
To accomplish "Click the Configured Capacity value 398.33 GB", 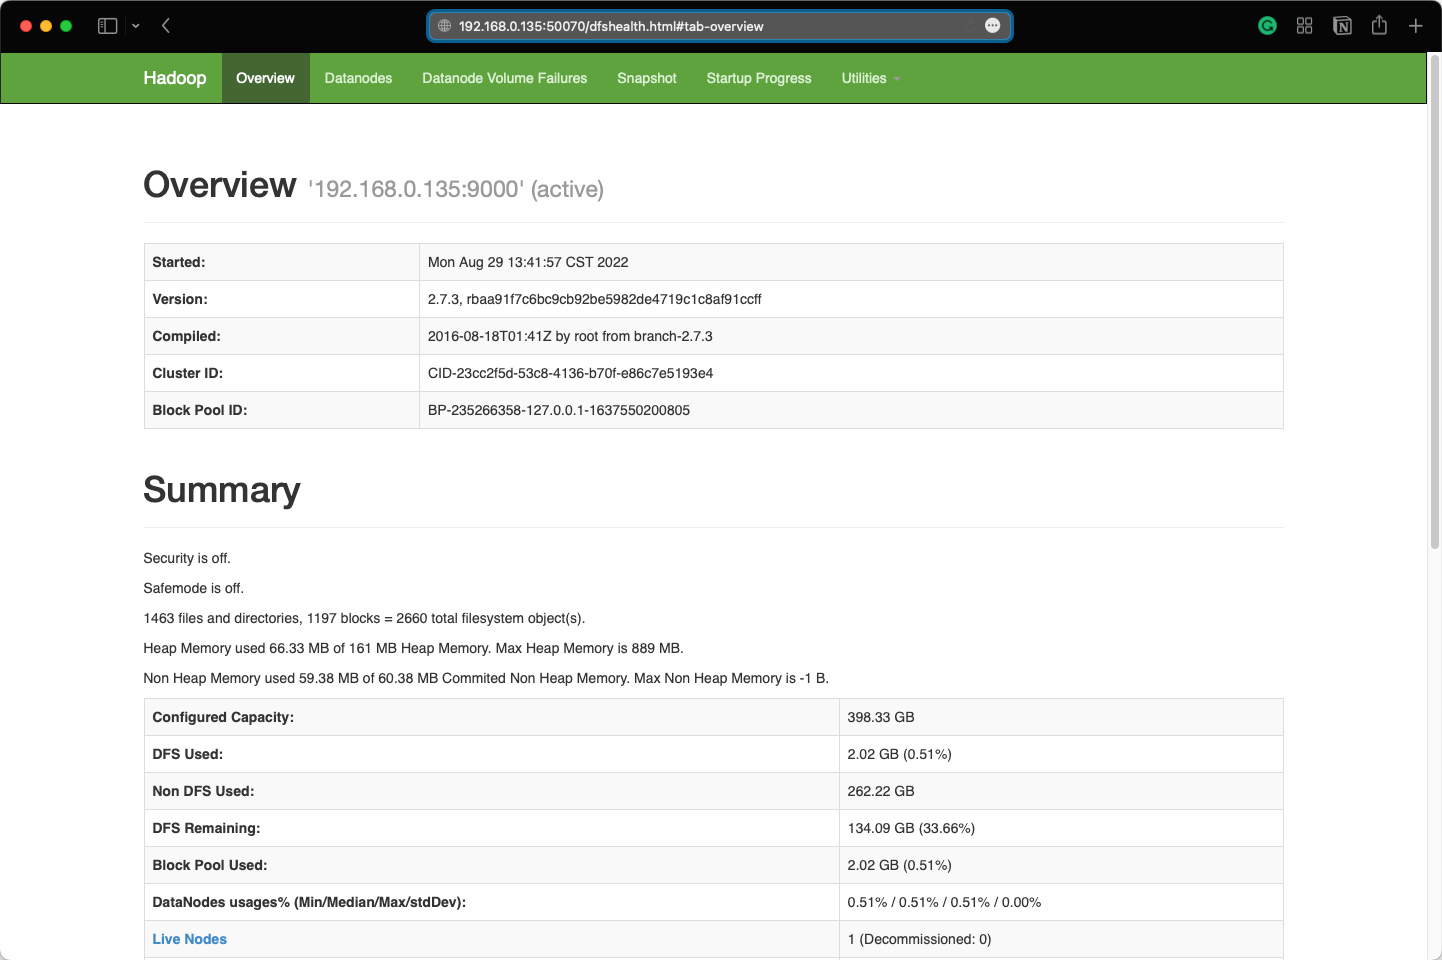I will tap(881, 717).
